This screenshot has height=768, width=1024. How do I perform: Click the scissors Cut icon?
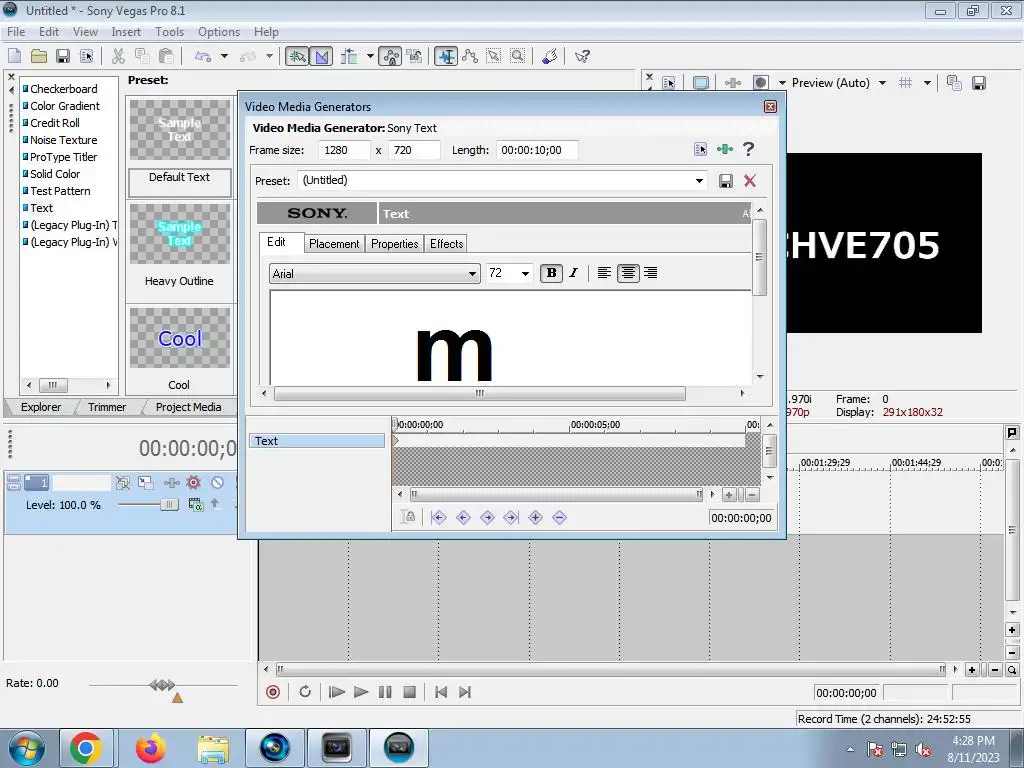118,56
